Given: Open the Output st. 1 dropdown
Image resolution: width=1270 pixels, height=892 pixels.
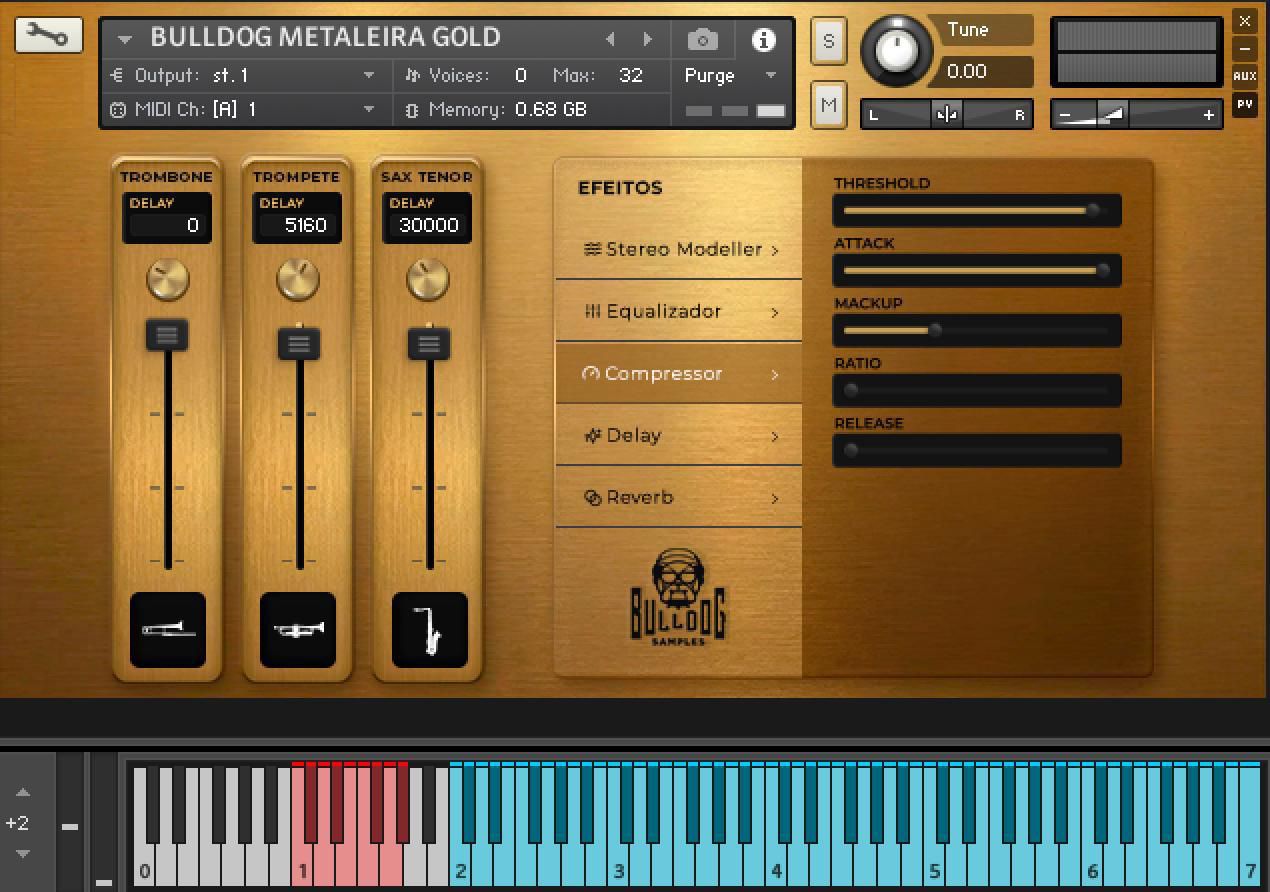Looking at the screenshot, I should 369,75.
